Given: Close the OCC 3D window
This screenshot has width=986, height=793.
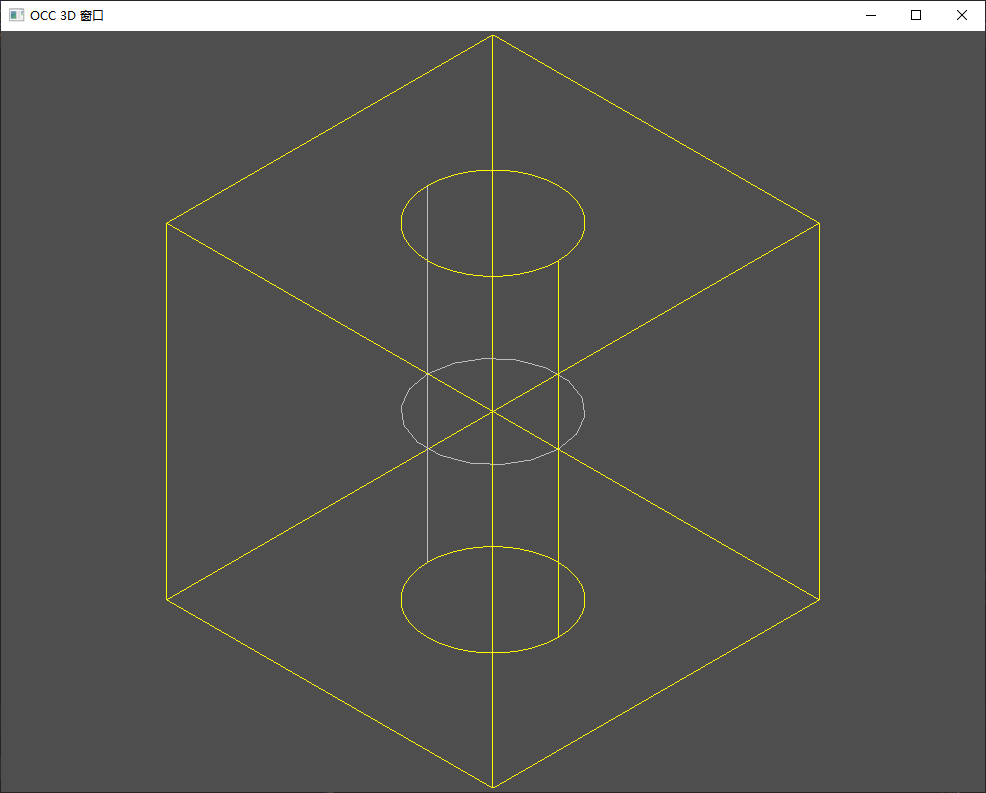Looking at the screenshot, I should click(x=961, y=15).
